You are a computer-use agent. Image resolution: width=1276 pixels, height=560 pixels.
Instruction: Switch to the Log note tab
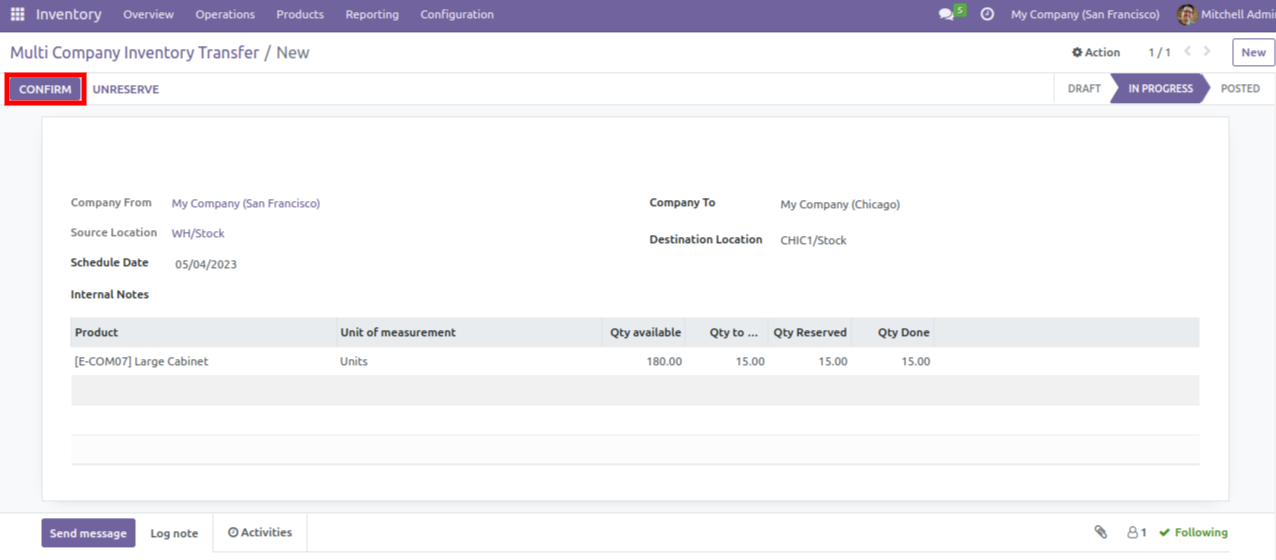tap(174, 534)
